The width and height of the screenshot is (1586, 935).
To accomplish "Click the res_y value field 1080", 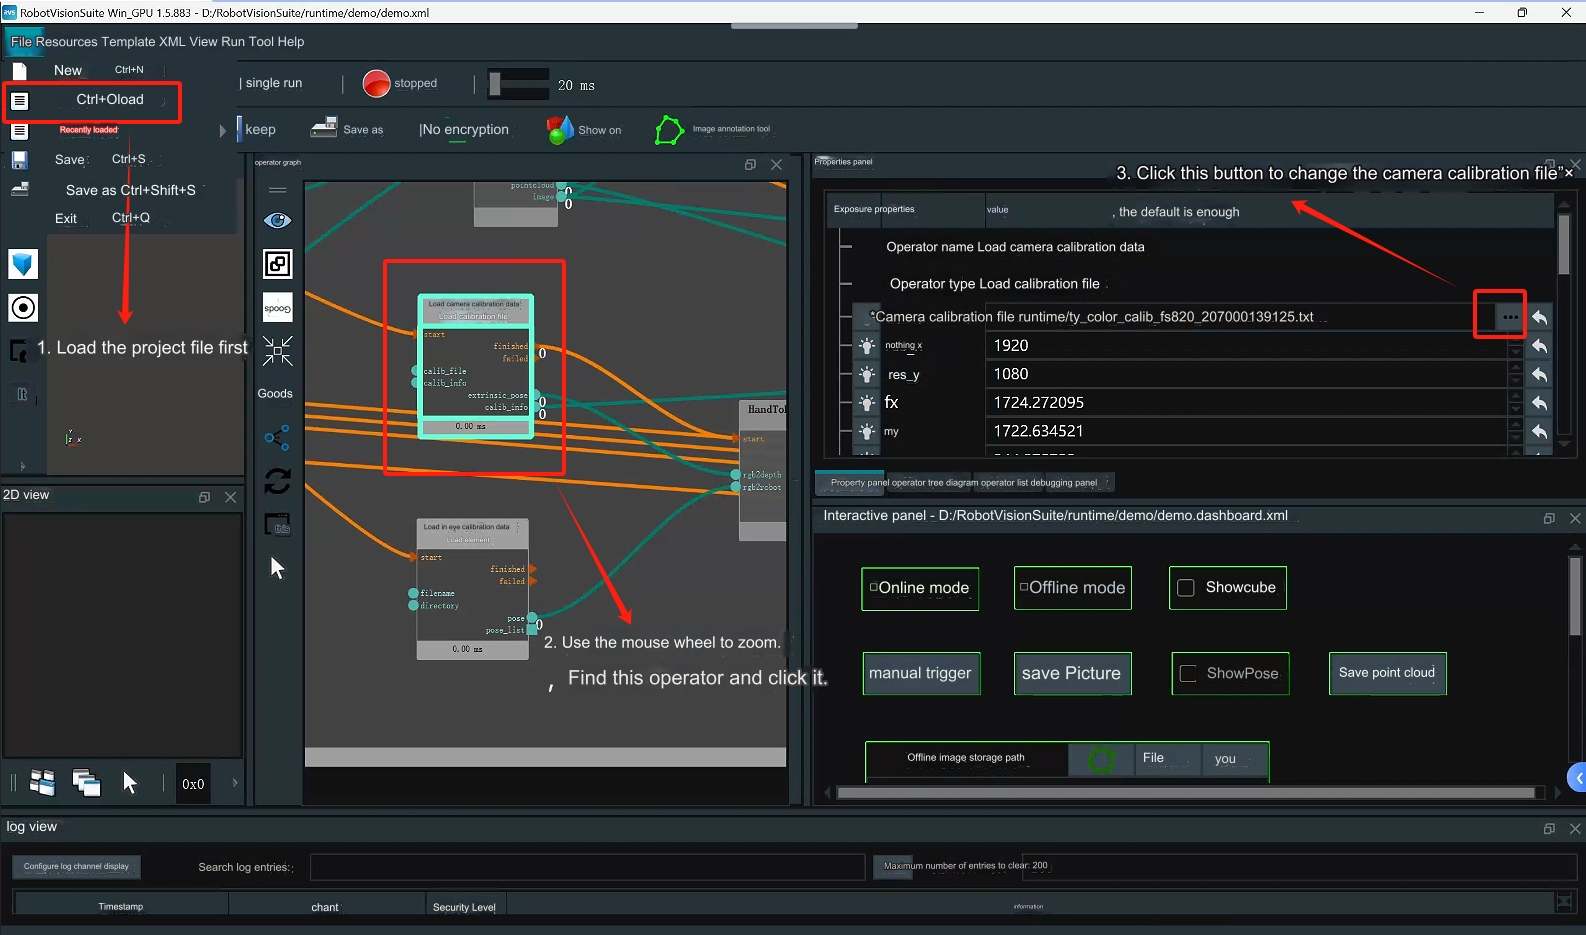I will [x=1246, y=374].
